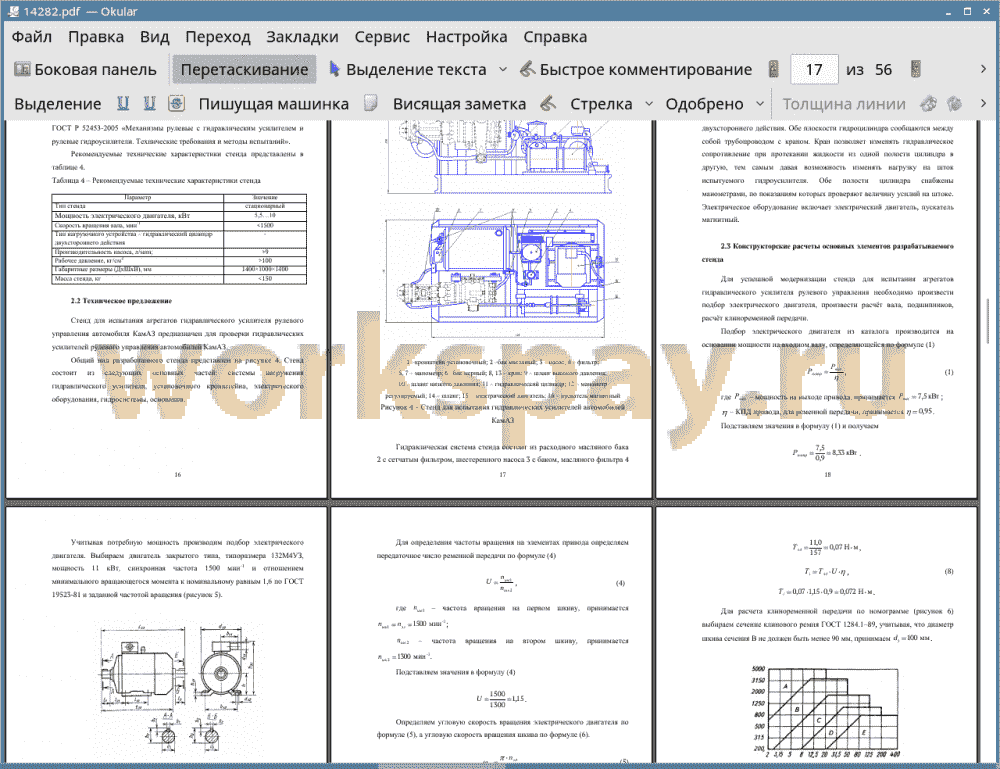Image resolution: width=1000 pixels, height=769 pixels.
Task: Click the first underline annotation icon
Action: 123,103
